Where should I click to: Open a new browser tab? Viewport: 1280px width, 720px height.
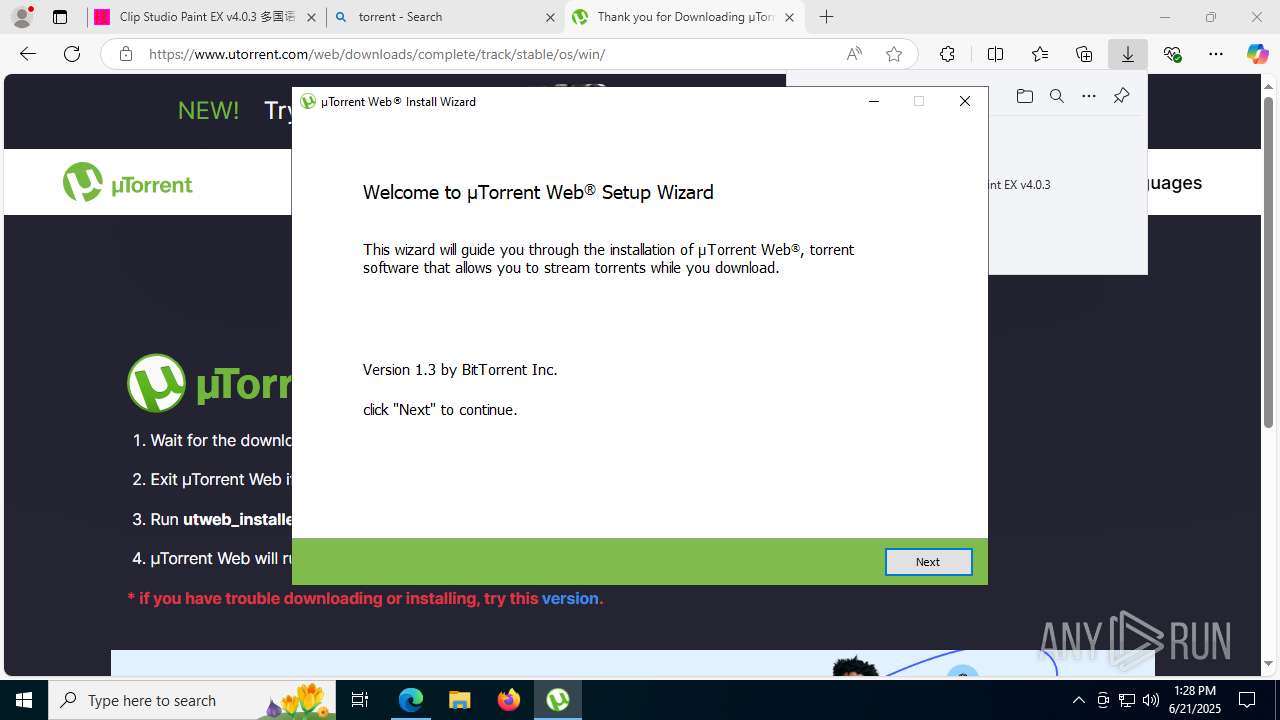click(826, 17)
